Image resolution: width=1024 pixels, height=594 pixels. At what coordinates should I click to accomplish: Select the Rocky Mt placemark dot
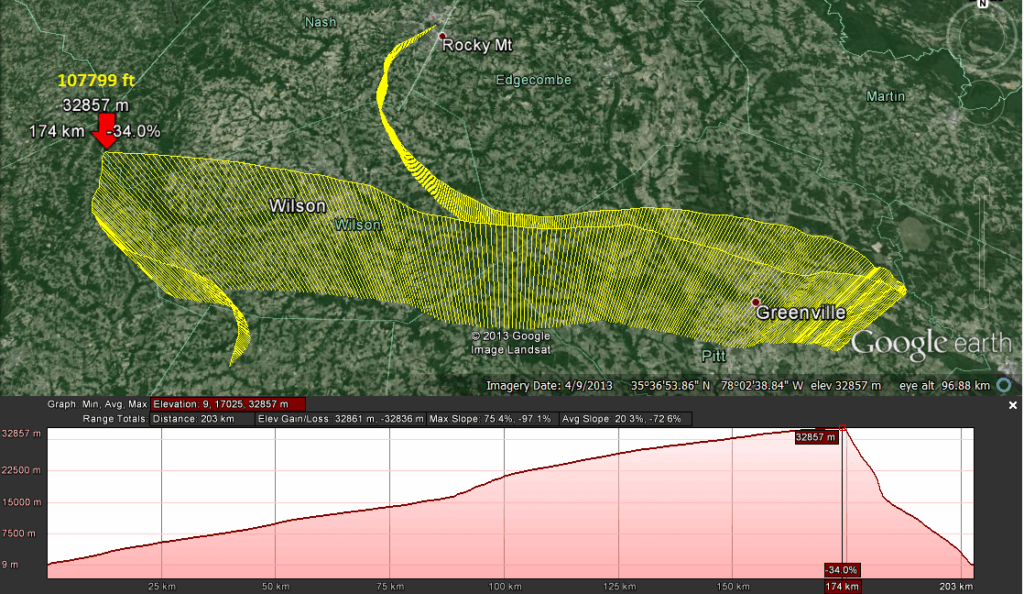coord(439,35)
